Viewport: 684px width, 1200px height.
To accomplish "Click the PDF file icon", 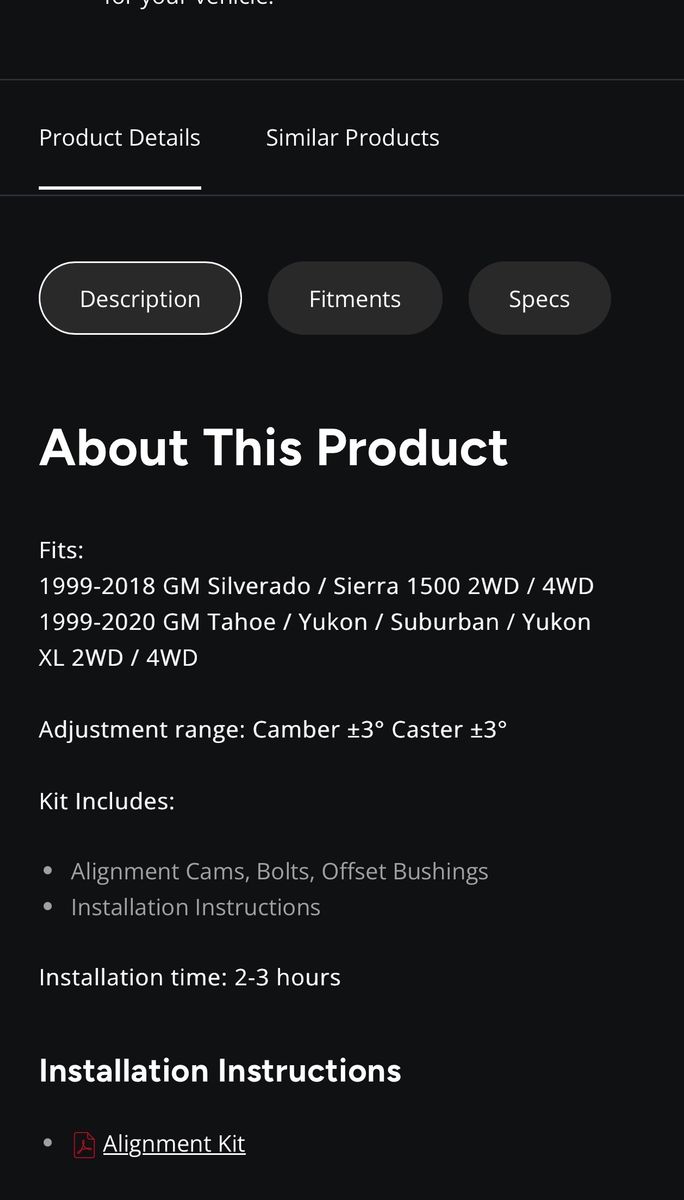I will click(85, 1144).
